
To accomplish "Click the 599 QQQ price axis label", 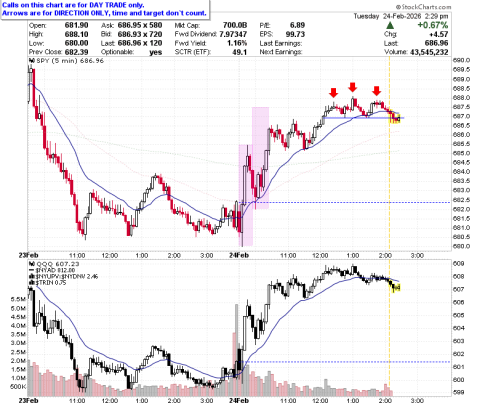I will [x=458, y=392].
